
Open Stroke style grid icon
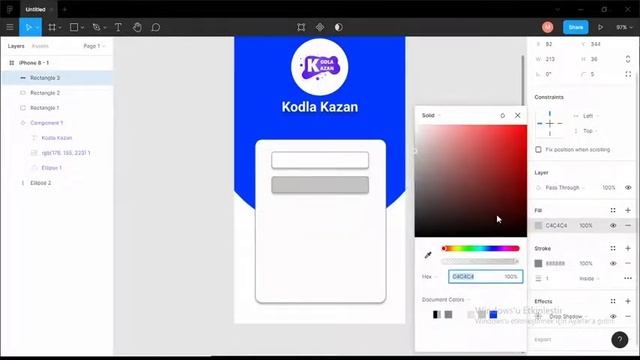pyautogui.click(x=613, y=248)
